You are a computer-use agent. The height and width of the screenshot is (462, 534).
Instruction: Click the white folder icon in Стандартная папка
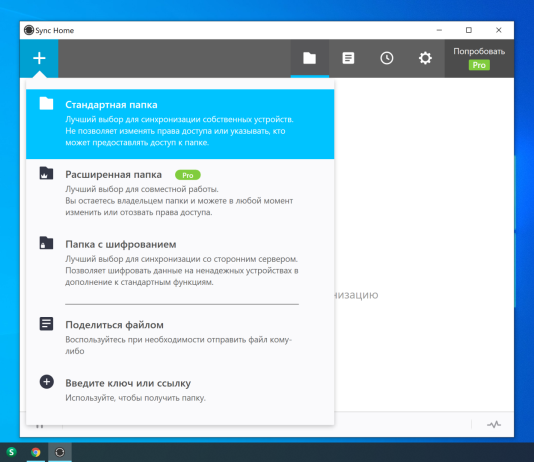[x=46, y=103]
